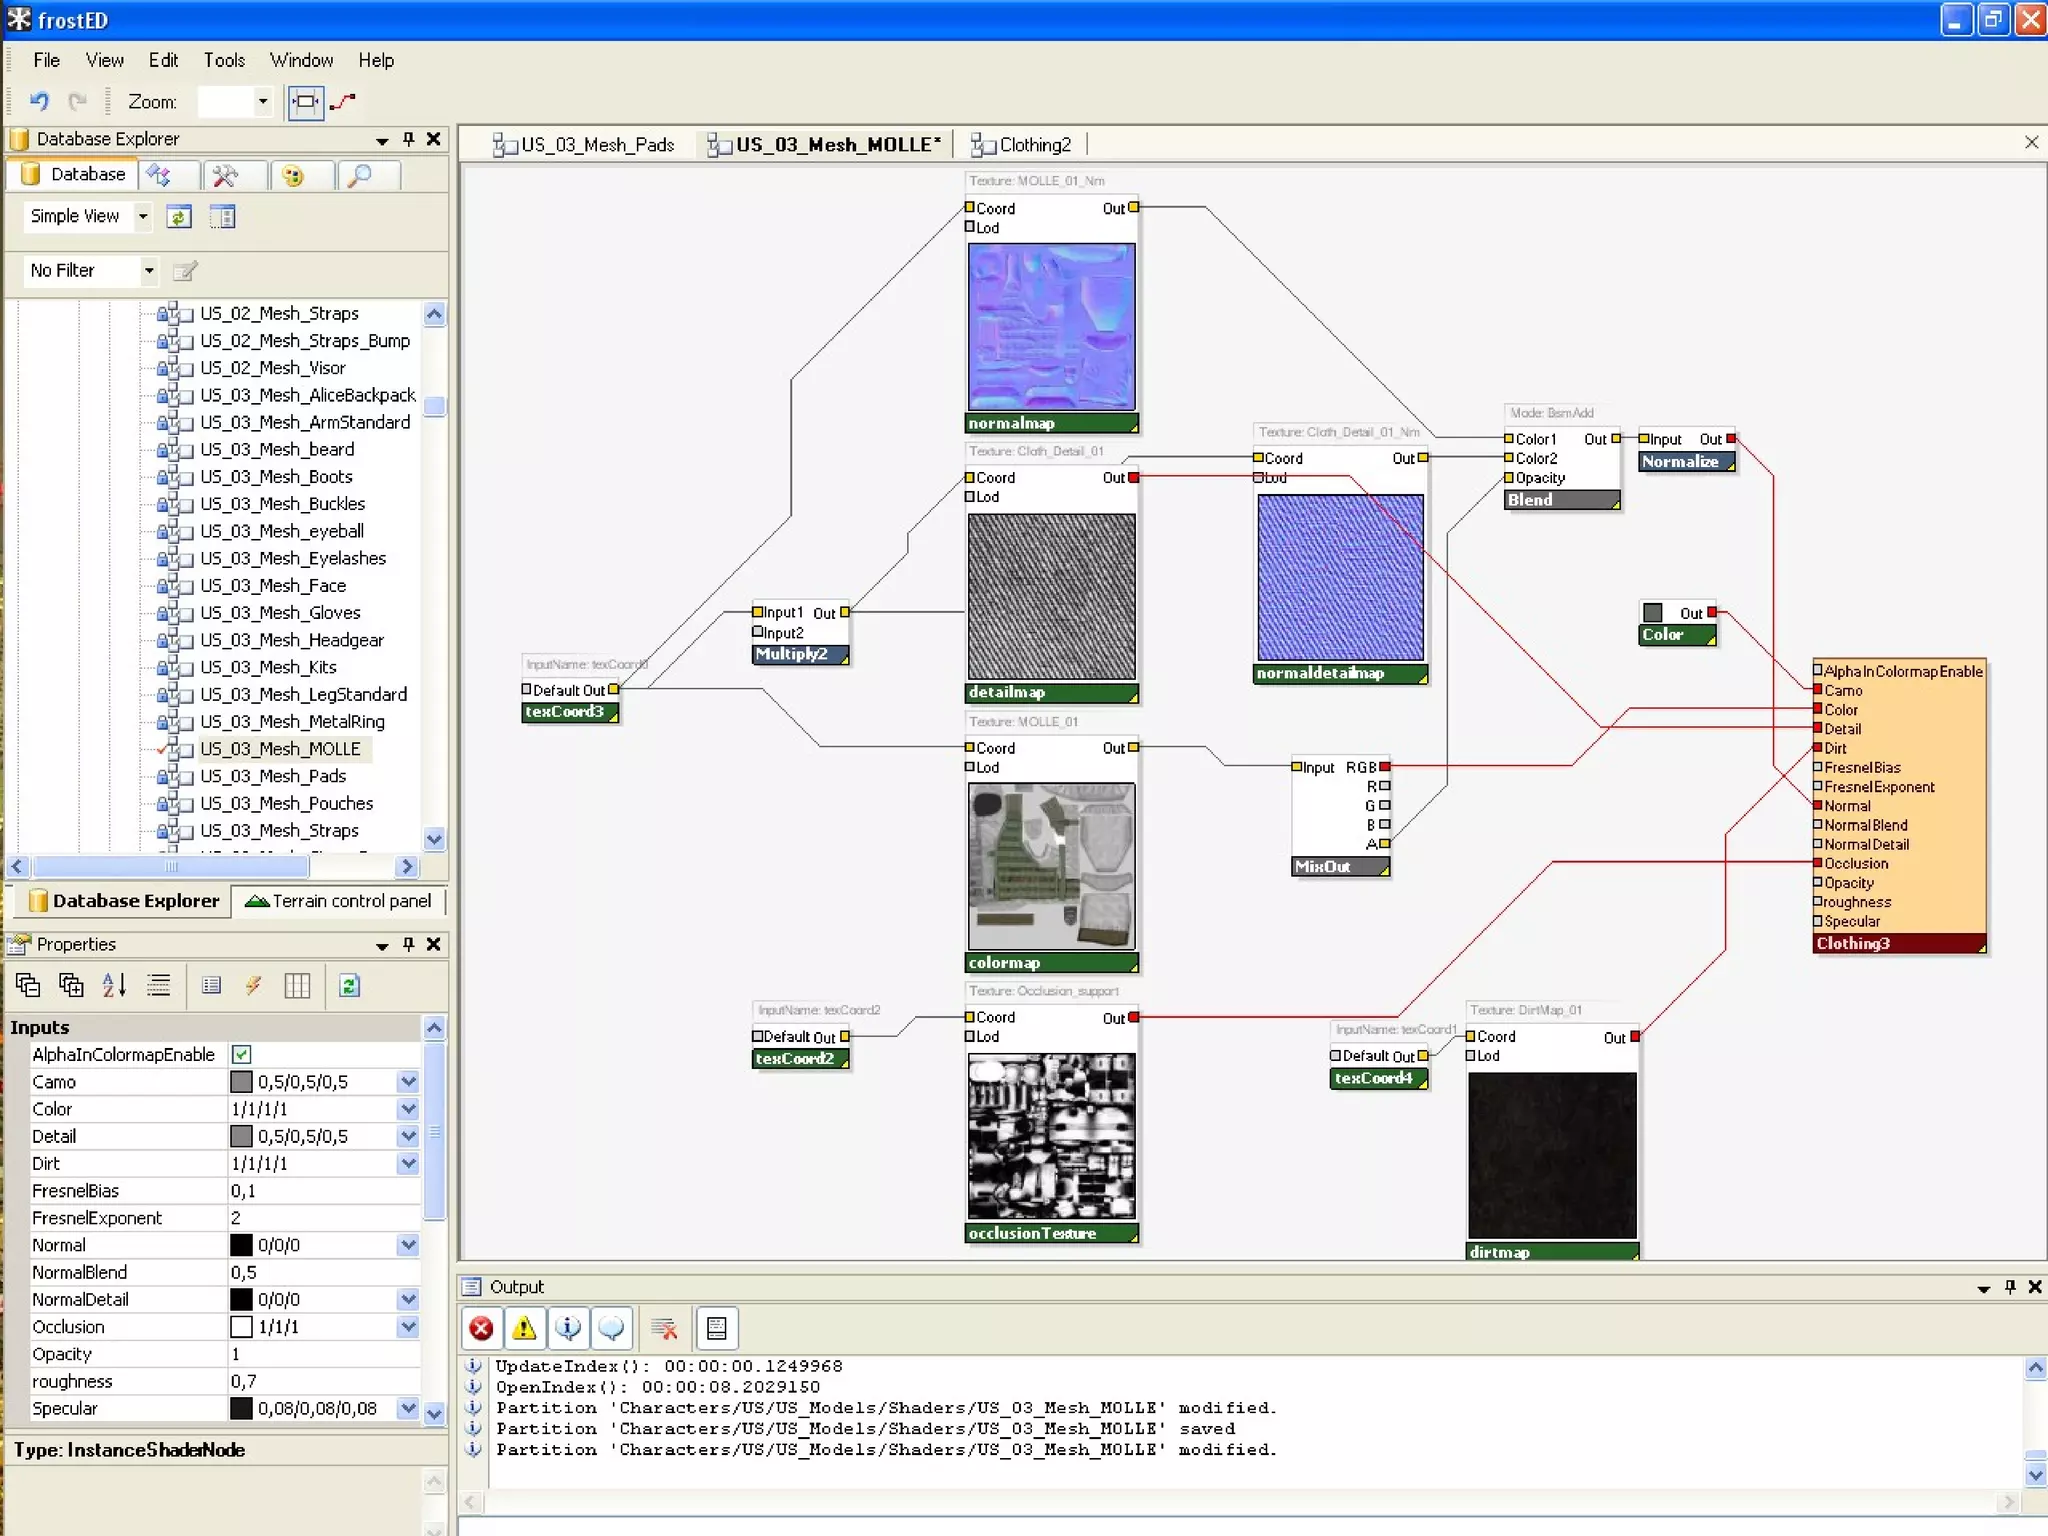The width and height of the screenshot is (2048, 1536).
Task: Open the No Filter dropdown
Action: click(149, 271)
